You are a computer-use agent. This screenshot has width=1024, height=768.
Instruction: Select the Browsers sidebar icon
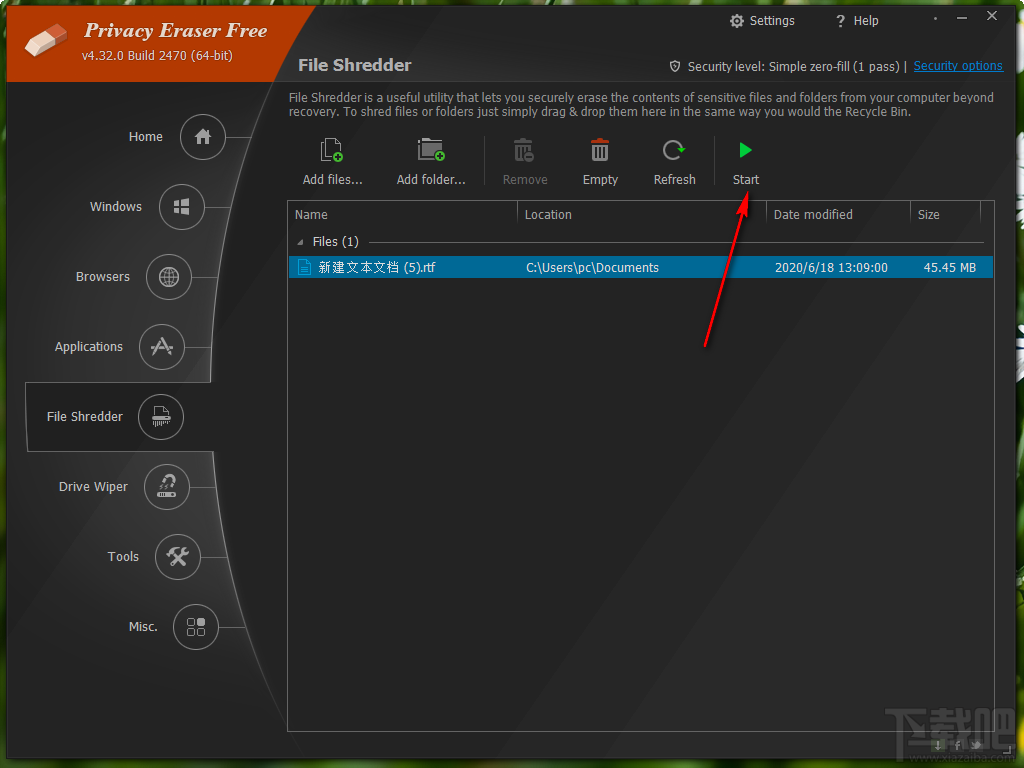170,277
